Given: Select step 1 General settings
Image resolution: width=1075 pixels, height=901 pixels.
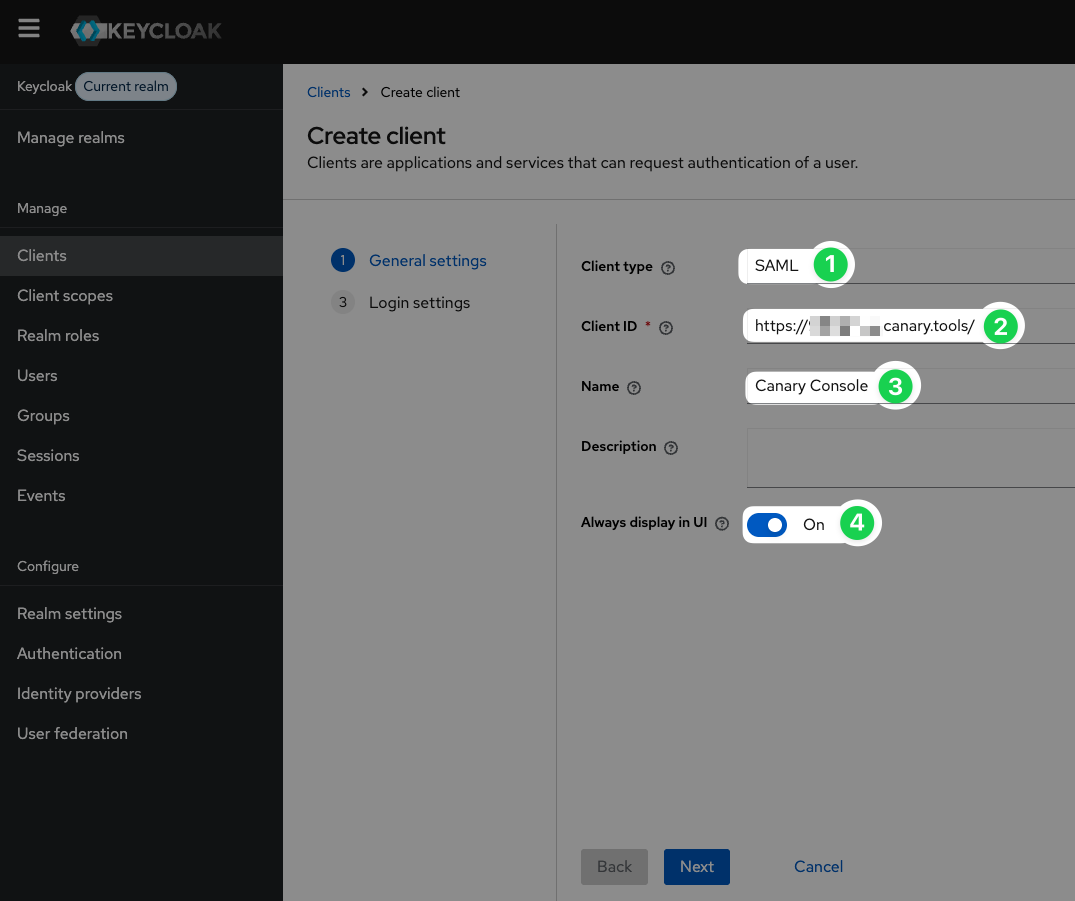Looking at the screenshot, I should [409, 261].
